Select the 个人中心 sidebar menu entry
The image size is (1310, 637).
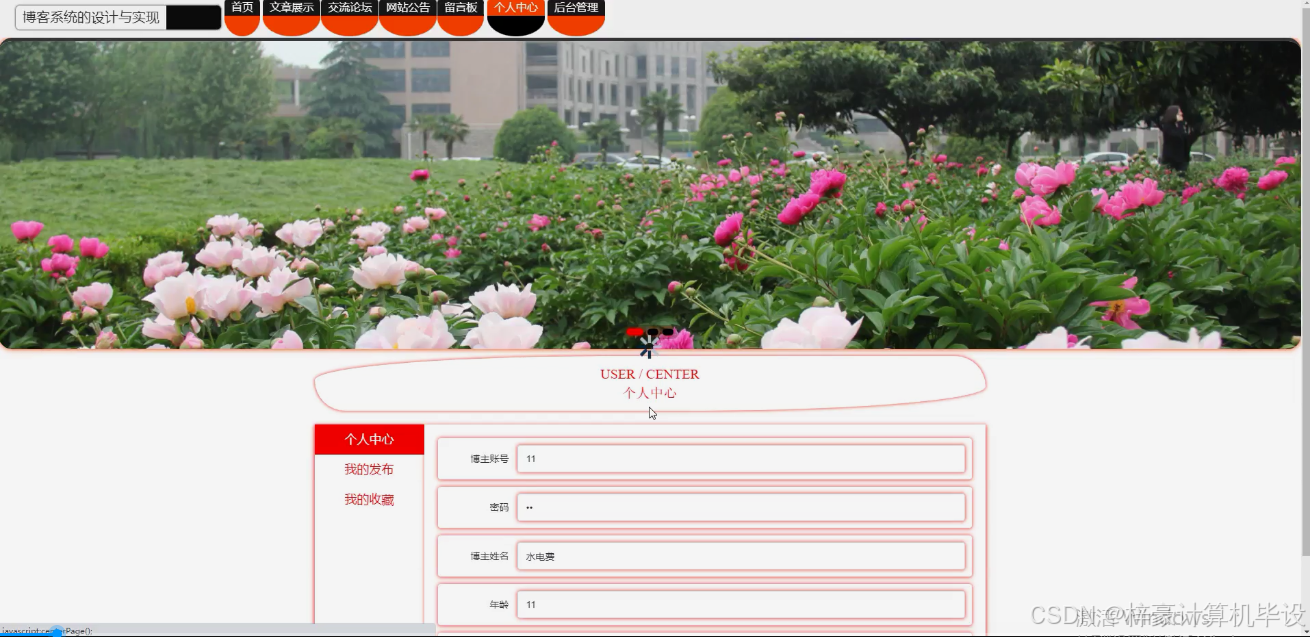[x=369, y=439]
